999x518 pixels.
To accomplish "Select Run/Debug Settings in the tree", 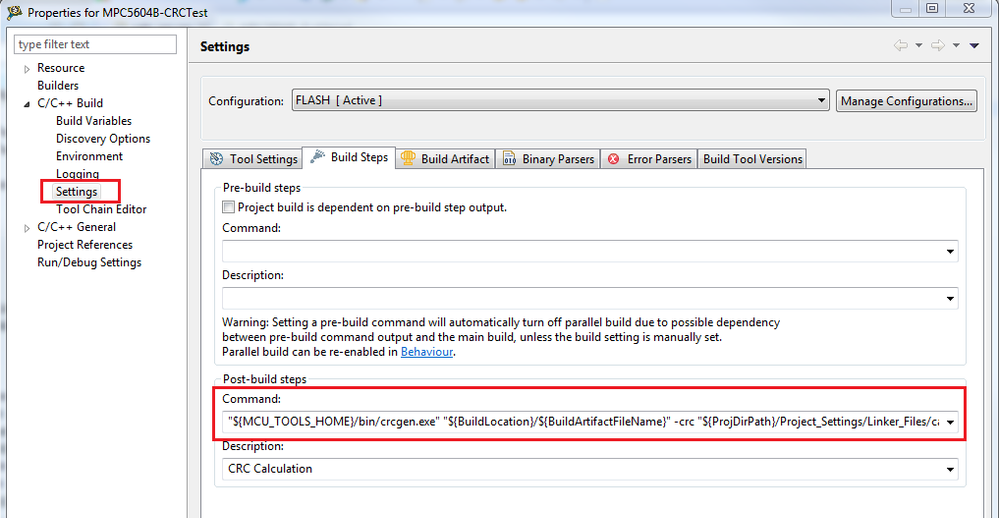I will click(89, 263).
